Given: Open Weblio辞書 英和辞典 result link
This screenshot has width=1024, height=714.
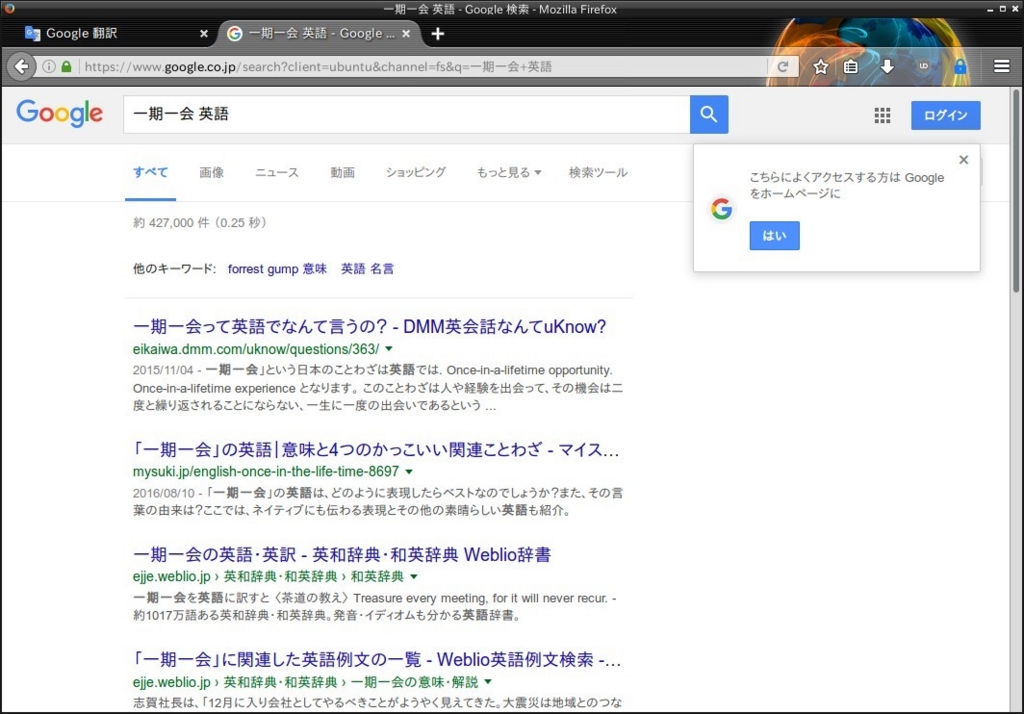Looking at the screenshot, I should click(342, 555).
